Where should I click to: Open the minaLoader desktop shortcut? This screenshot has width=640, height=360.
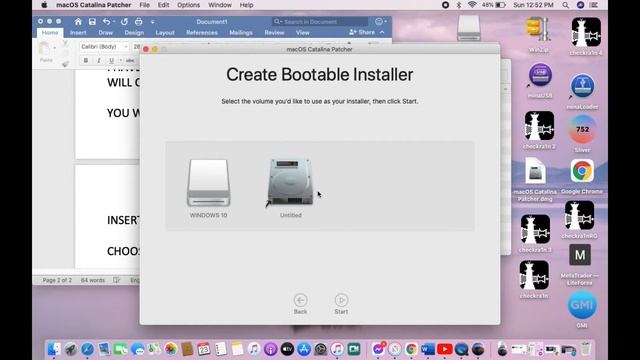coord(582,91)
